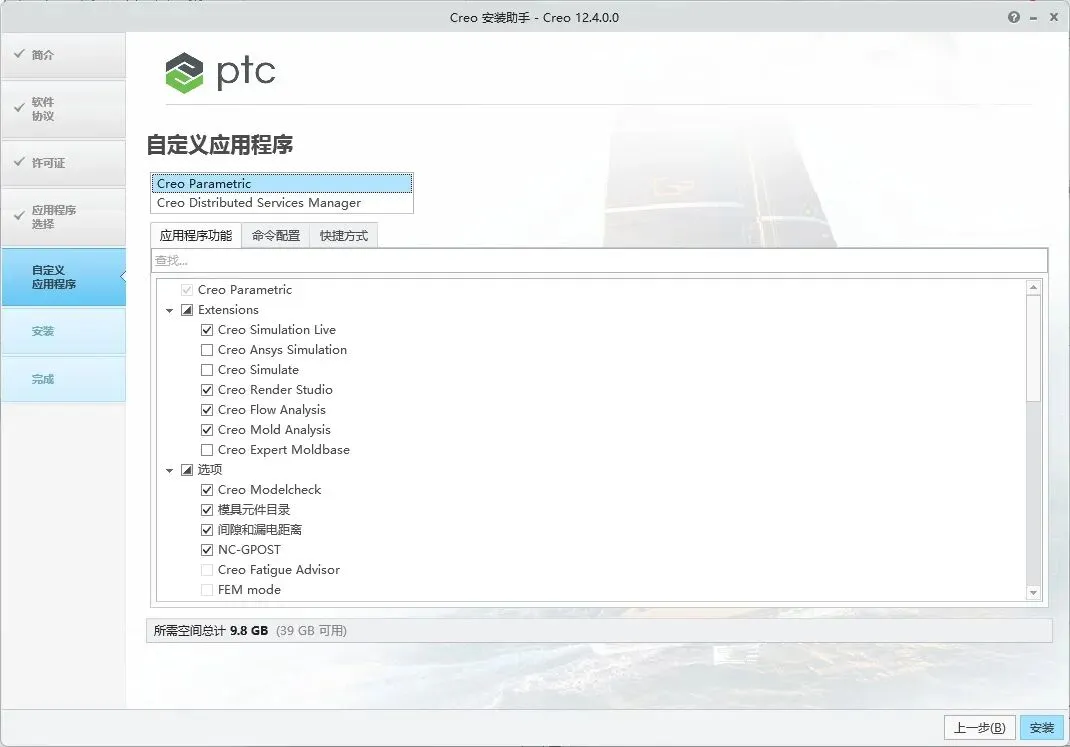The height and width of the screenshot is (747, 1070).
Task: Click the PTC logo
Action: 220,72
